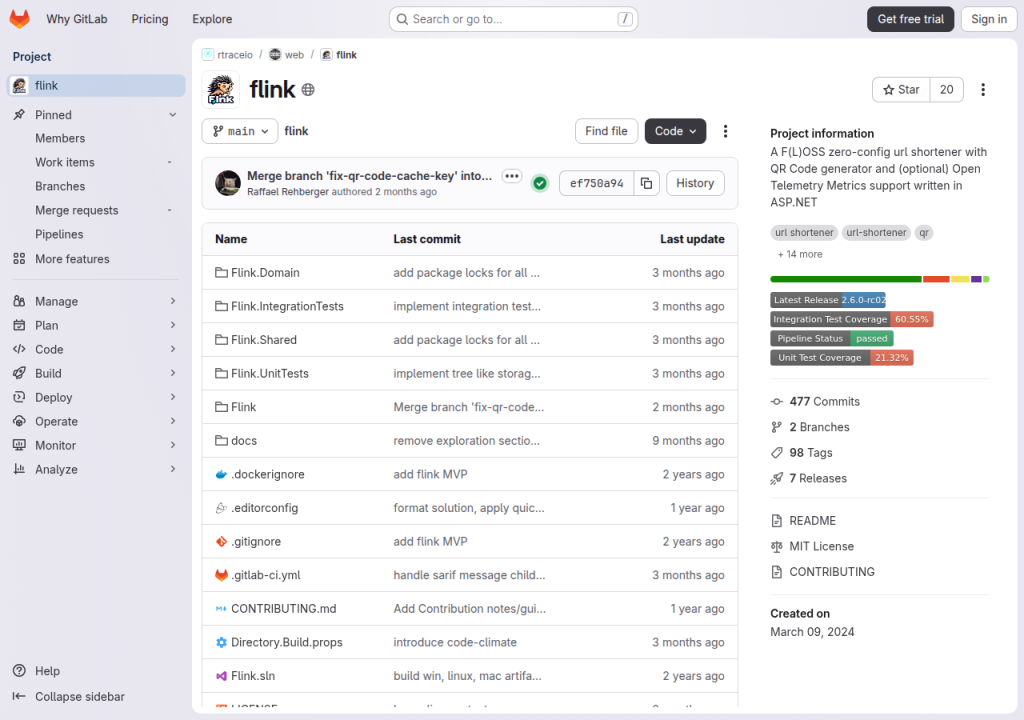
Task: Expand the Code sidebar menu chevron
Action: [172, 350]
